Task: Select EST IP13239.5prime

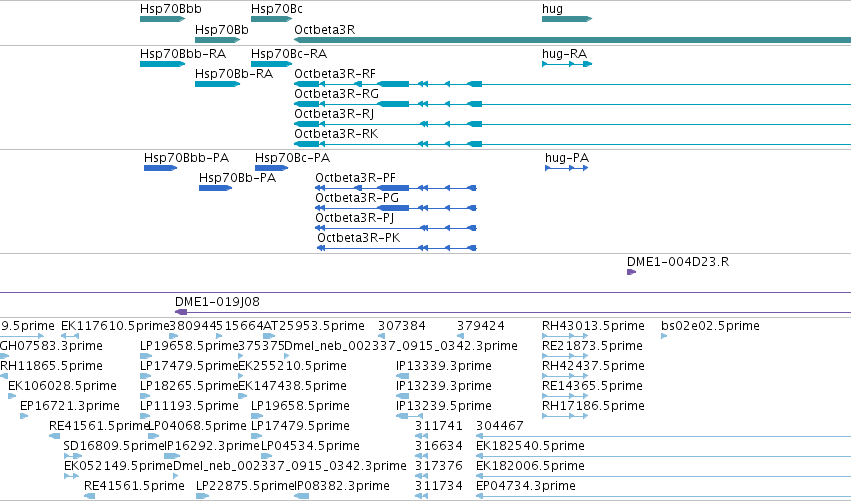Action: (x=444, y=406)
